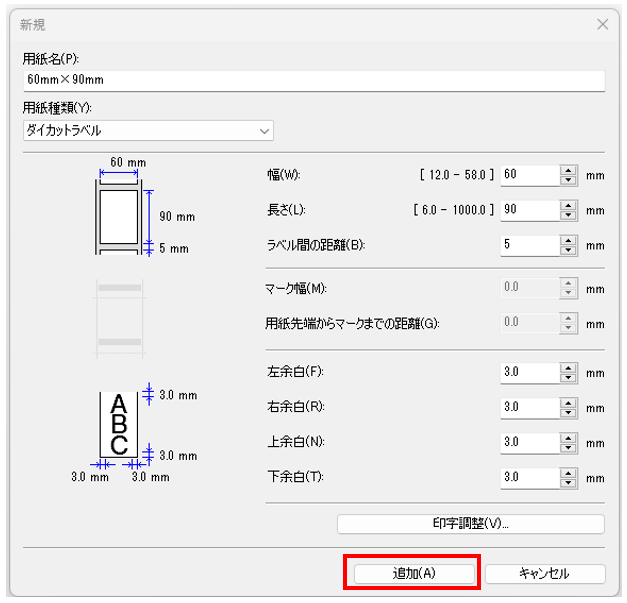Increase 下余白(T) with the up arrow

[x=569, y=472]
